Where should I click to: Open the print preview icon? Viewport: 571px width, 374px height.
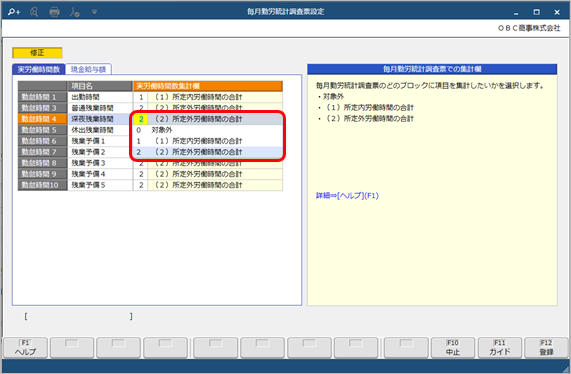click(x=34, y=12)
